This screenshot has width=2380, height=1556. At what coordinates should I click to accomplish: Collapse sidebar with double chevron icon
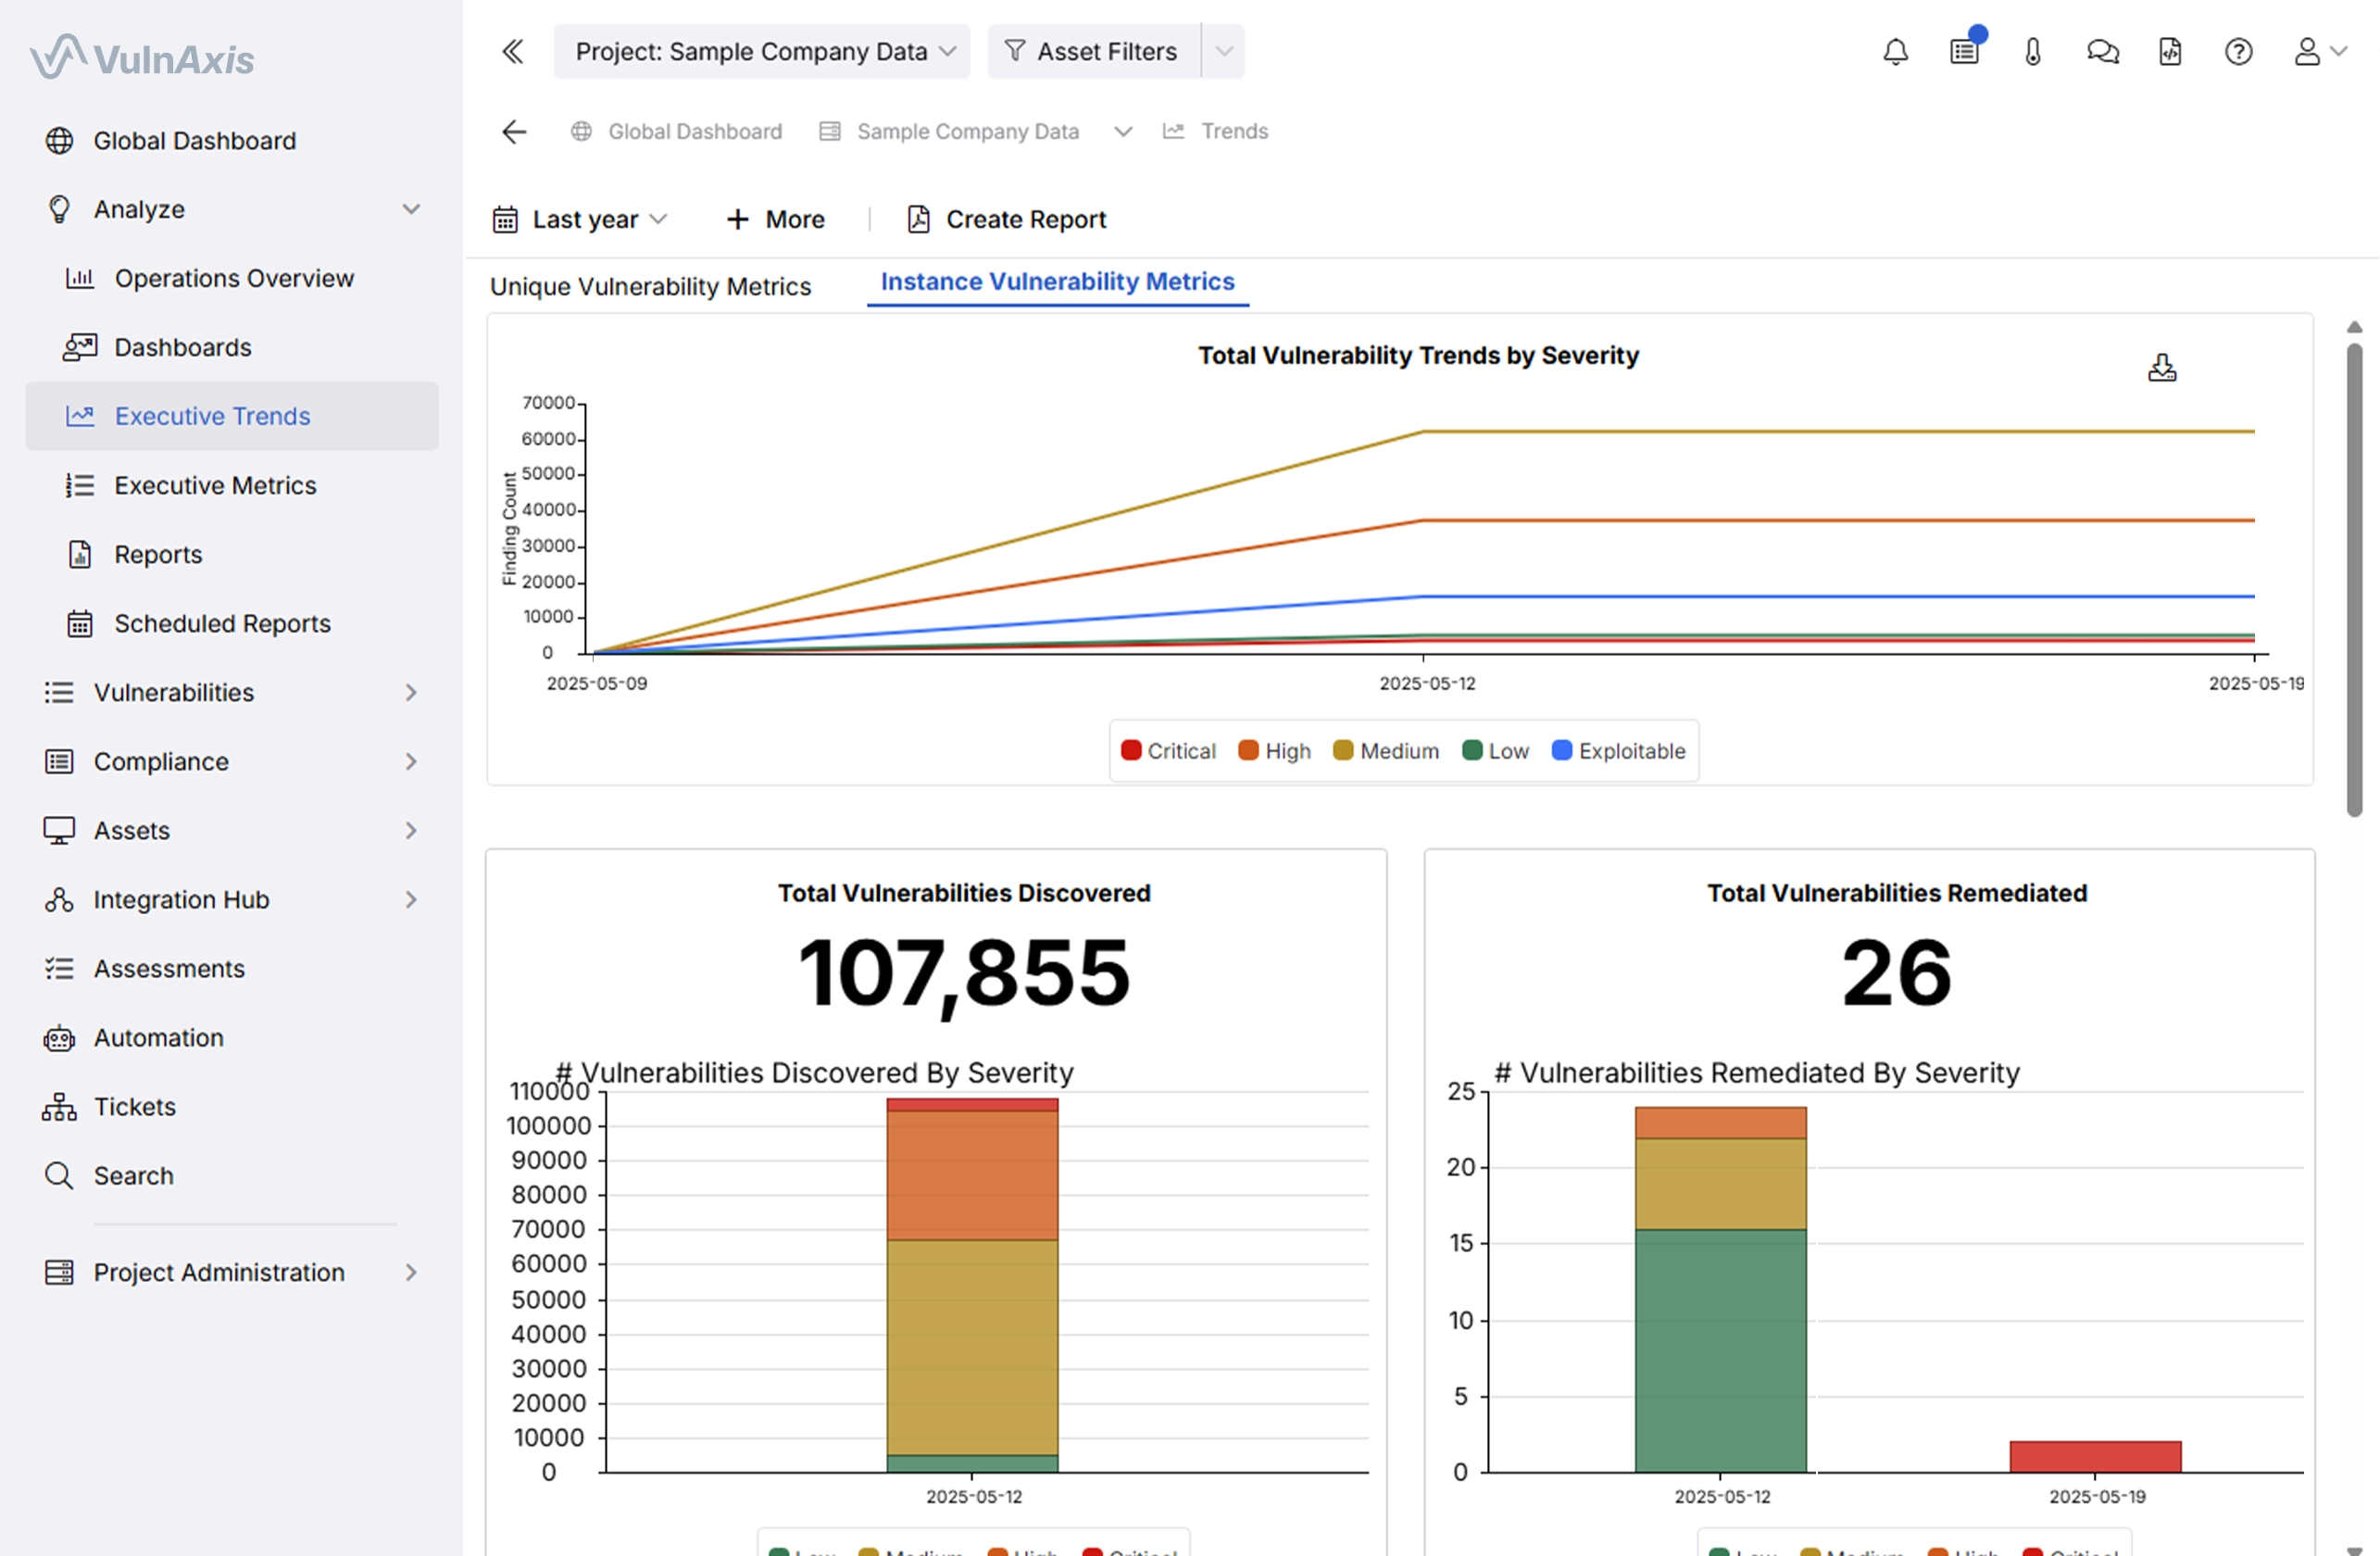pos(513,51)
